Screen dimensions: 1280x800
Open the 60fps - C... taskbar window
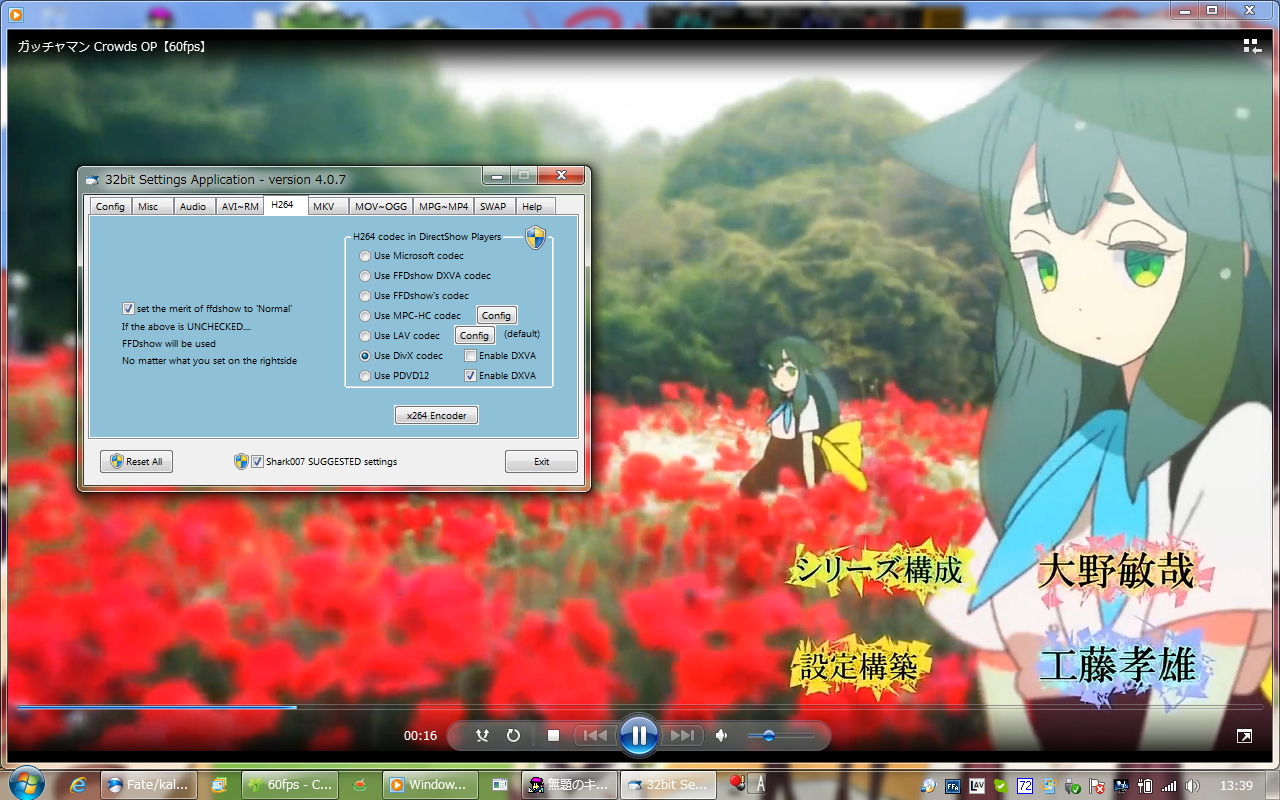290,785
